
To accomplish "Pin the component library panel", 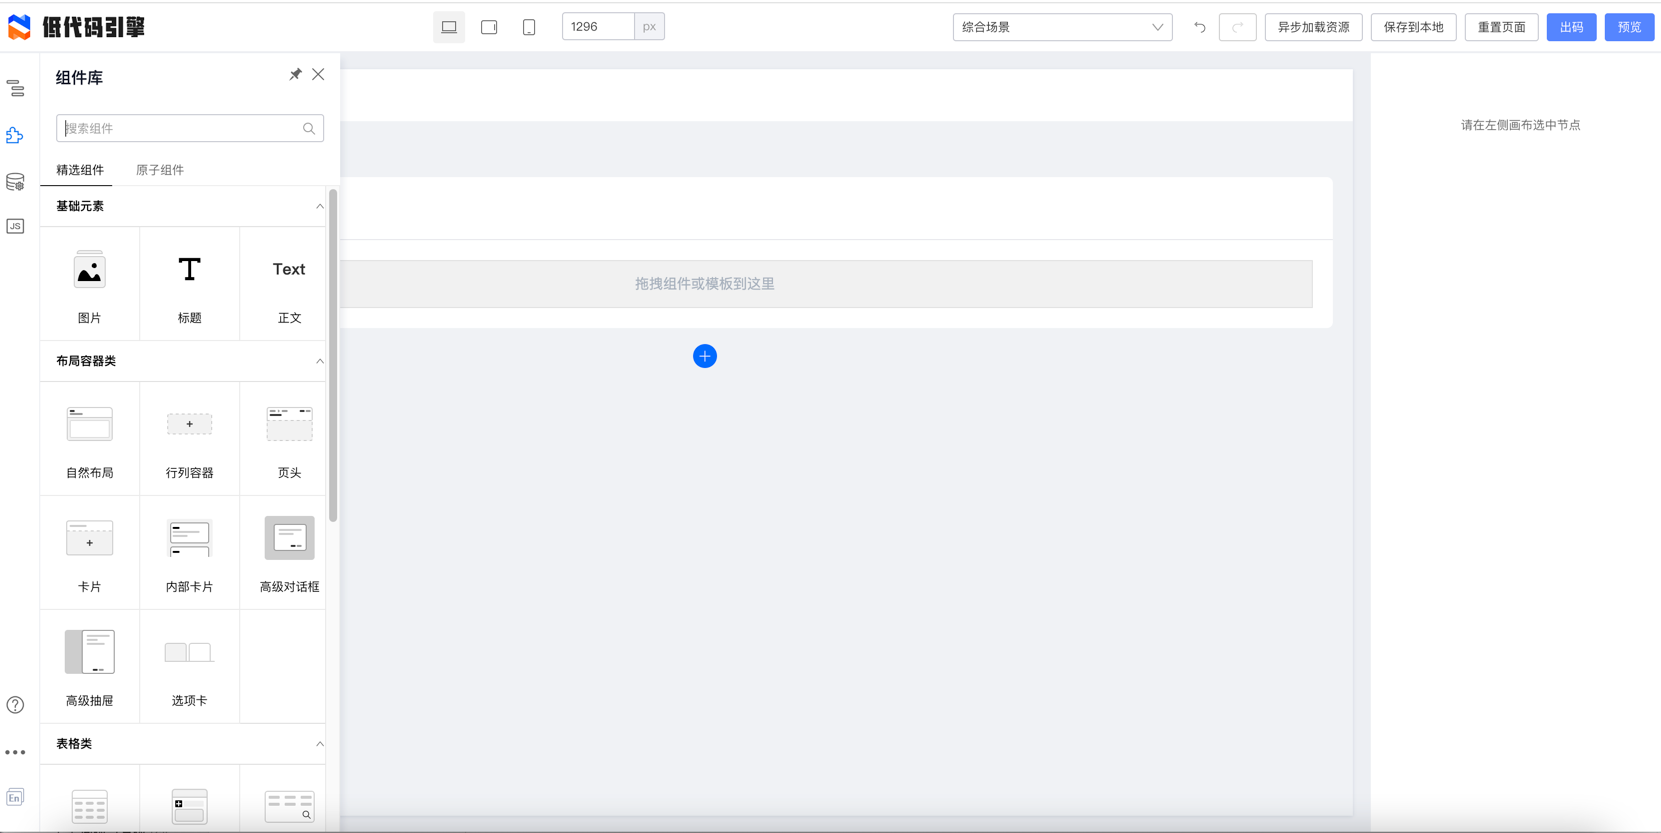I will [295, 75].
